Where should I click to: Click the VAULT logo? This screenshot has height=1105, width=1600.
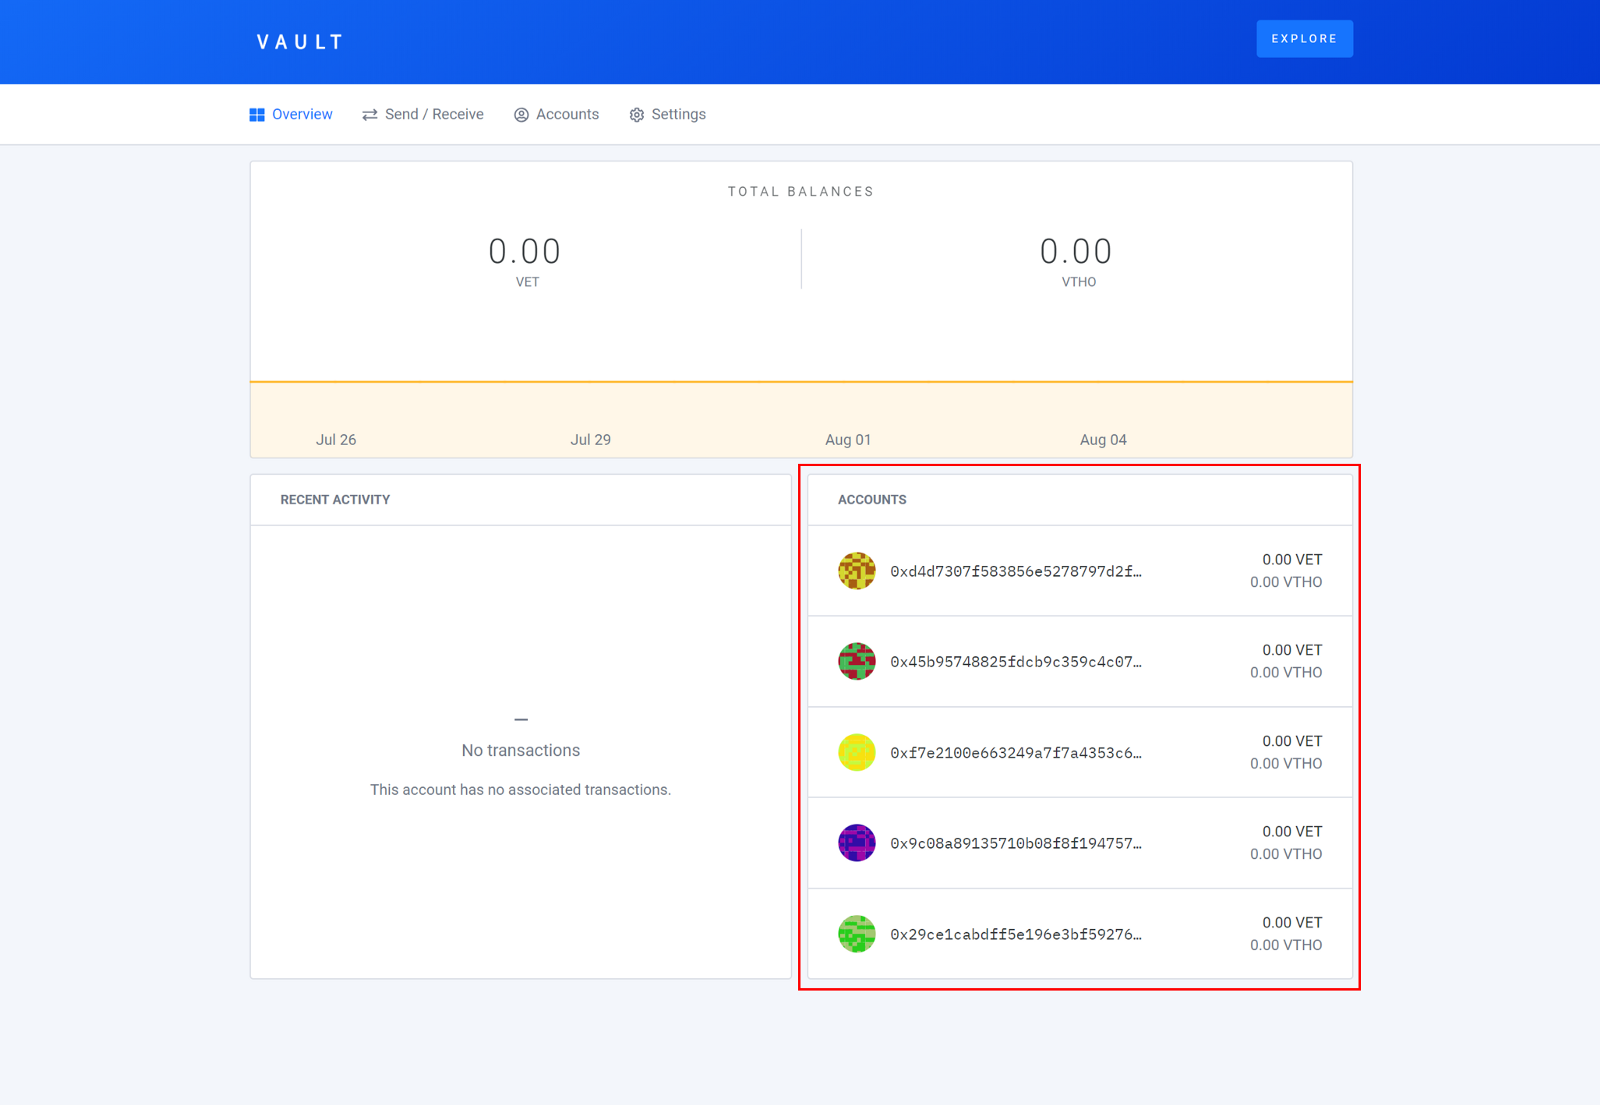(x=300, y=42)
